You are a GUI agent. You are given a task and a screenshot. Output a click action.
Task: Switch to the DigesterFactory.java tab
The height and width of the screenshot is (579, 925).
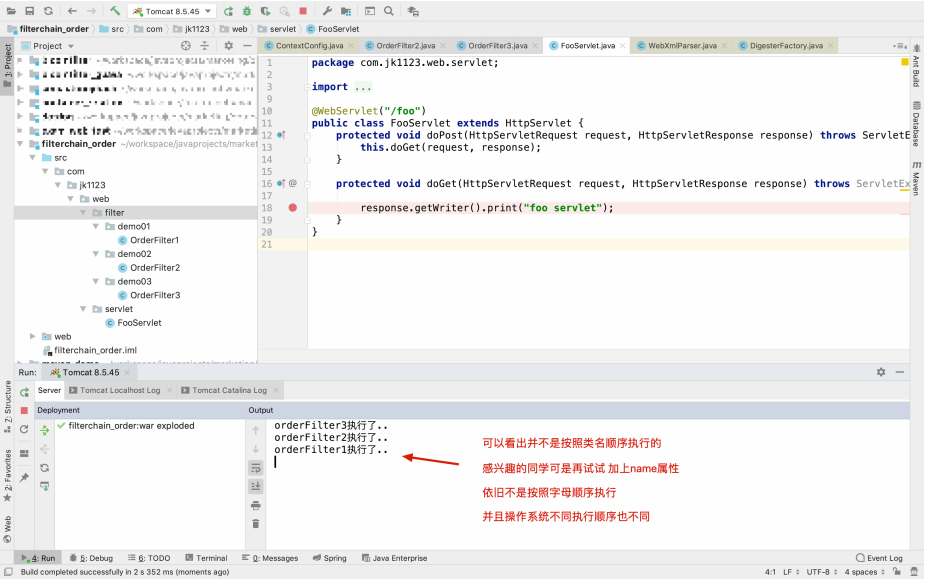click(786, 45)
